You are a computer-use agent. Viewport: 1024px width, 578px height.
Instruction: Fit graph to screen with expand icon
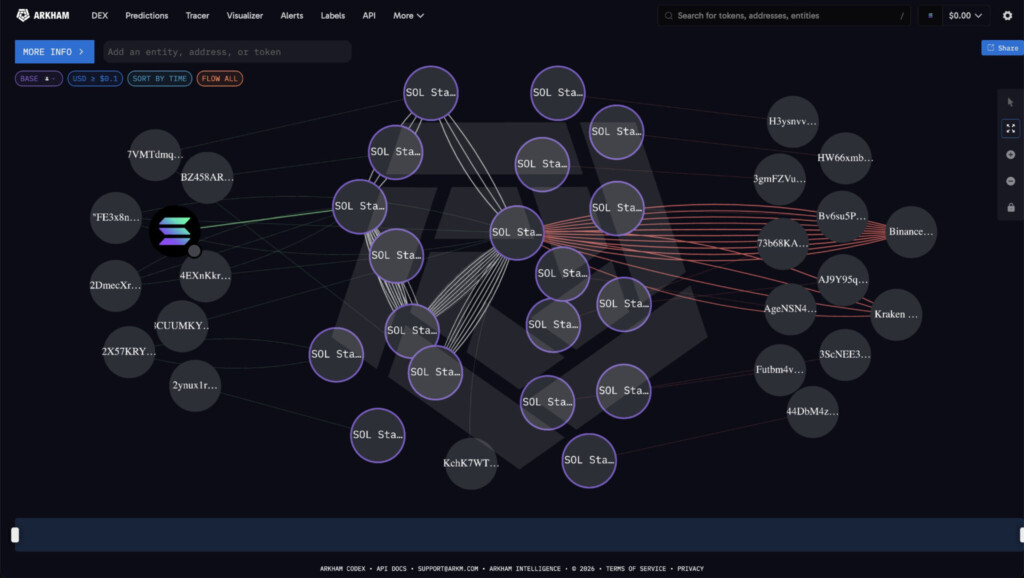click(1010, 129)
